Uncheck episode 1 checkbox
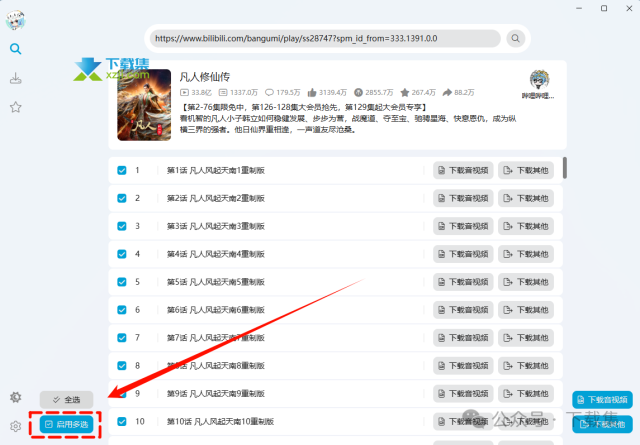This screenshot has width=640, height=445. [x=122, y=170]
